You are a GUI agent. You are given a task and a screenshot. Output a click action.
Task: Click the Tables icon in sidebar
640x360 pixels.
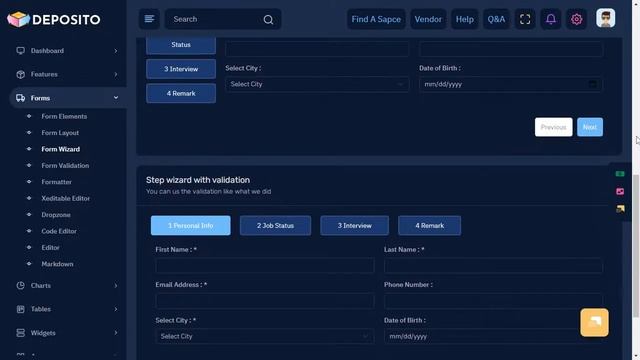[20, 309]
